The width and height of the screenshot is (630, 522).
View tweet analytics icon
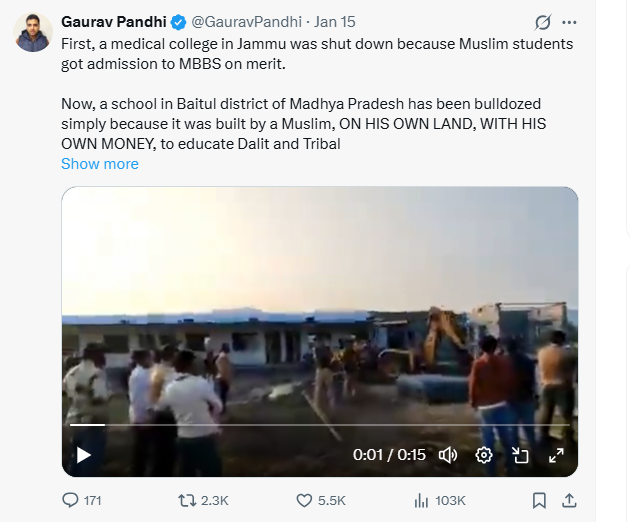pyautogui.click(x=421, y=500)
